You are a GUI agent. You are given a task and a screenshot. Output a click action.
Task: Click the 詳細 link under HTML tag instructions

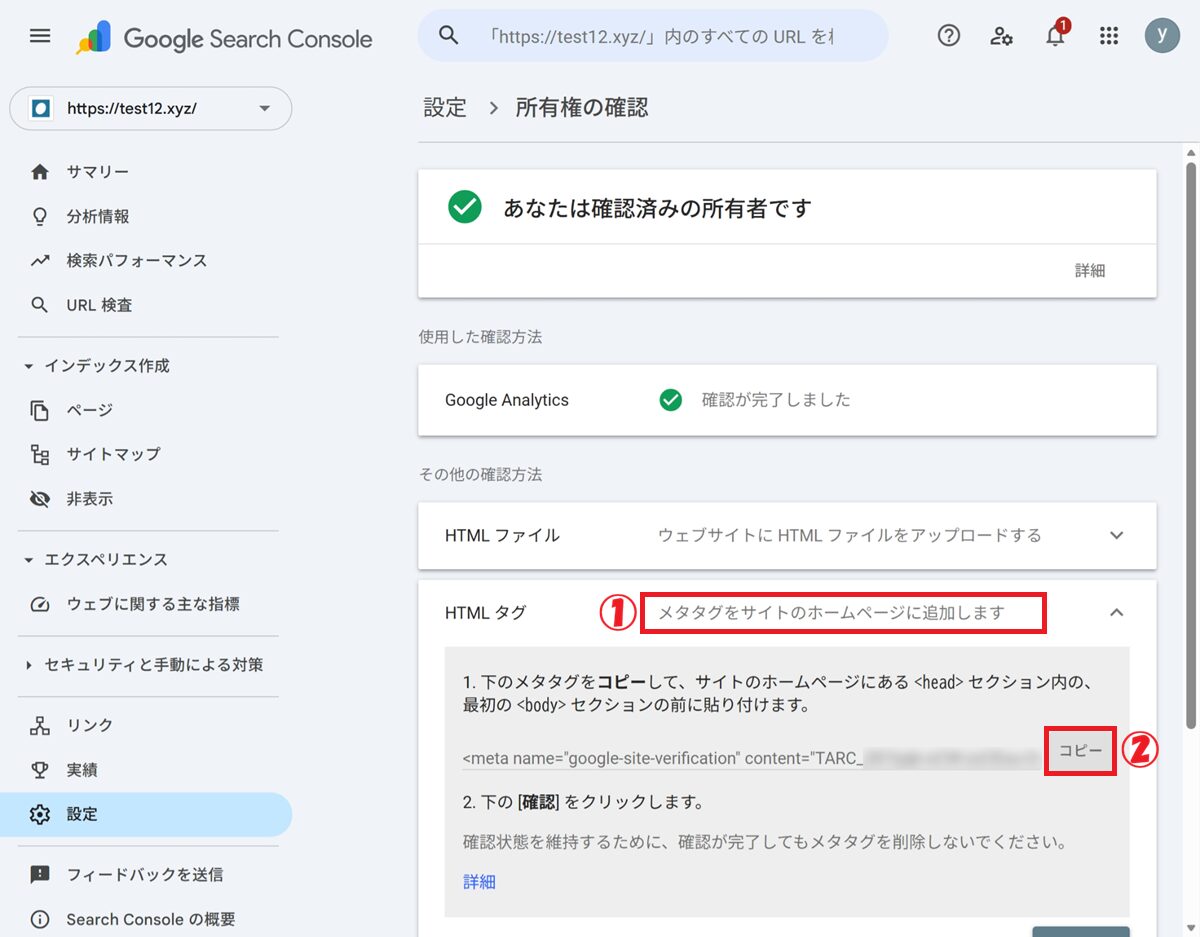point(479,881)
